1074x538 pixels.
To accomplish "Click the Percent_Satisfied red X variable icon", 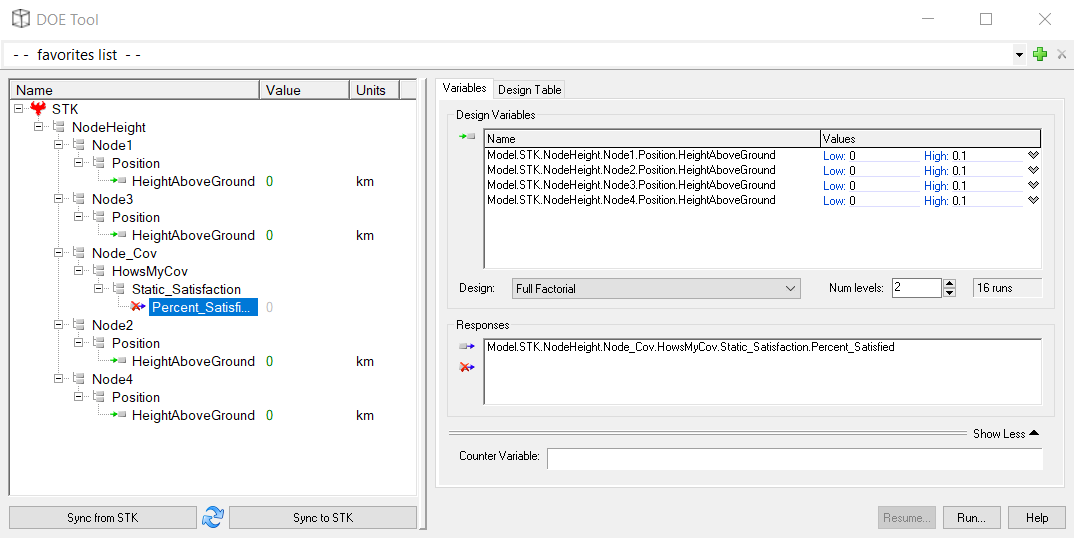I will (x=138, y=307).
